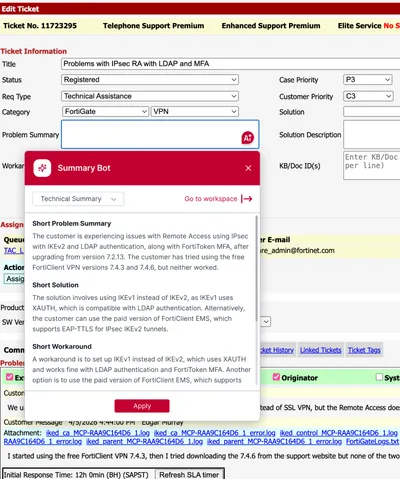Click into the Solution Description text area
Image resolution: width=400 pixels, height=479 pixels.
click(x=372, y=134)
